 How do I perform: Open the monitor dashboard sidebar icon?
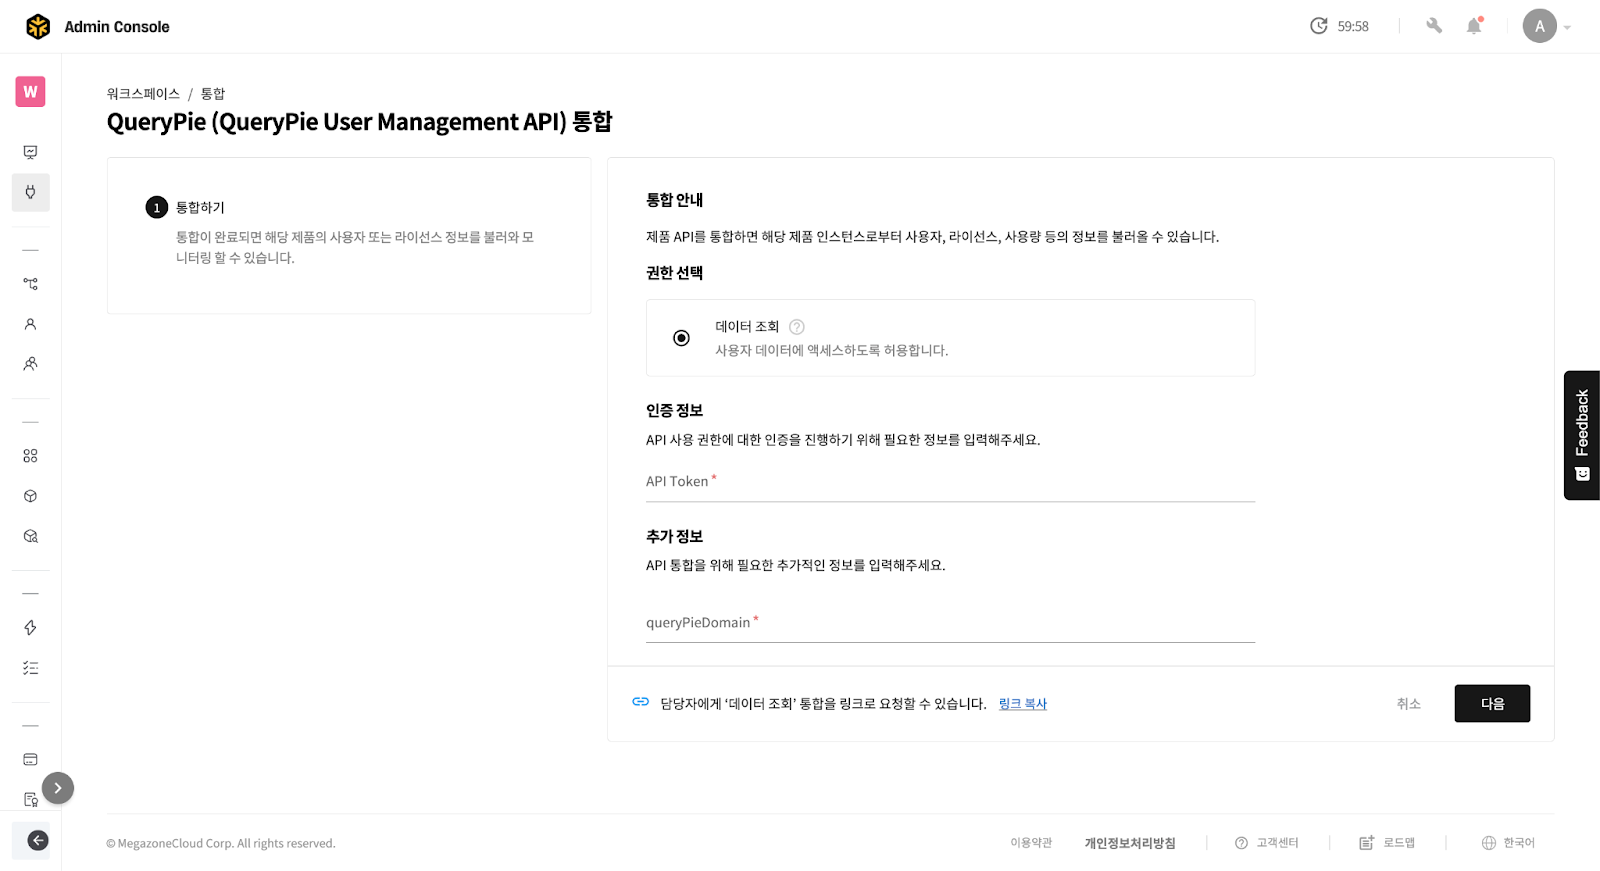point(31,152)
